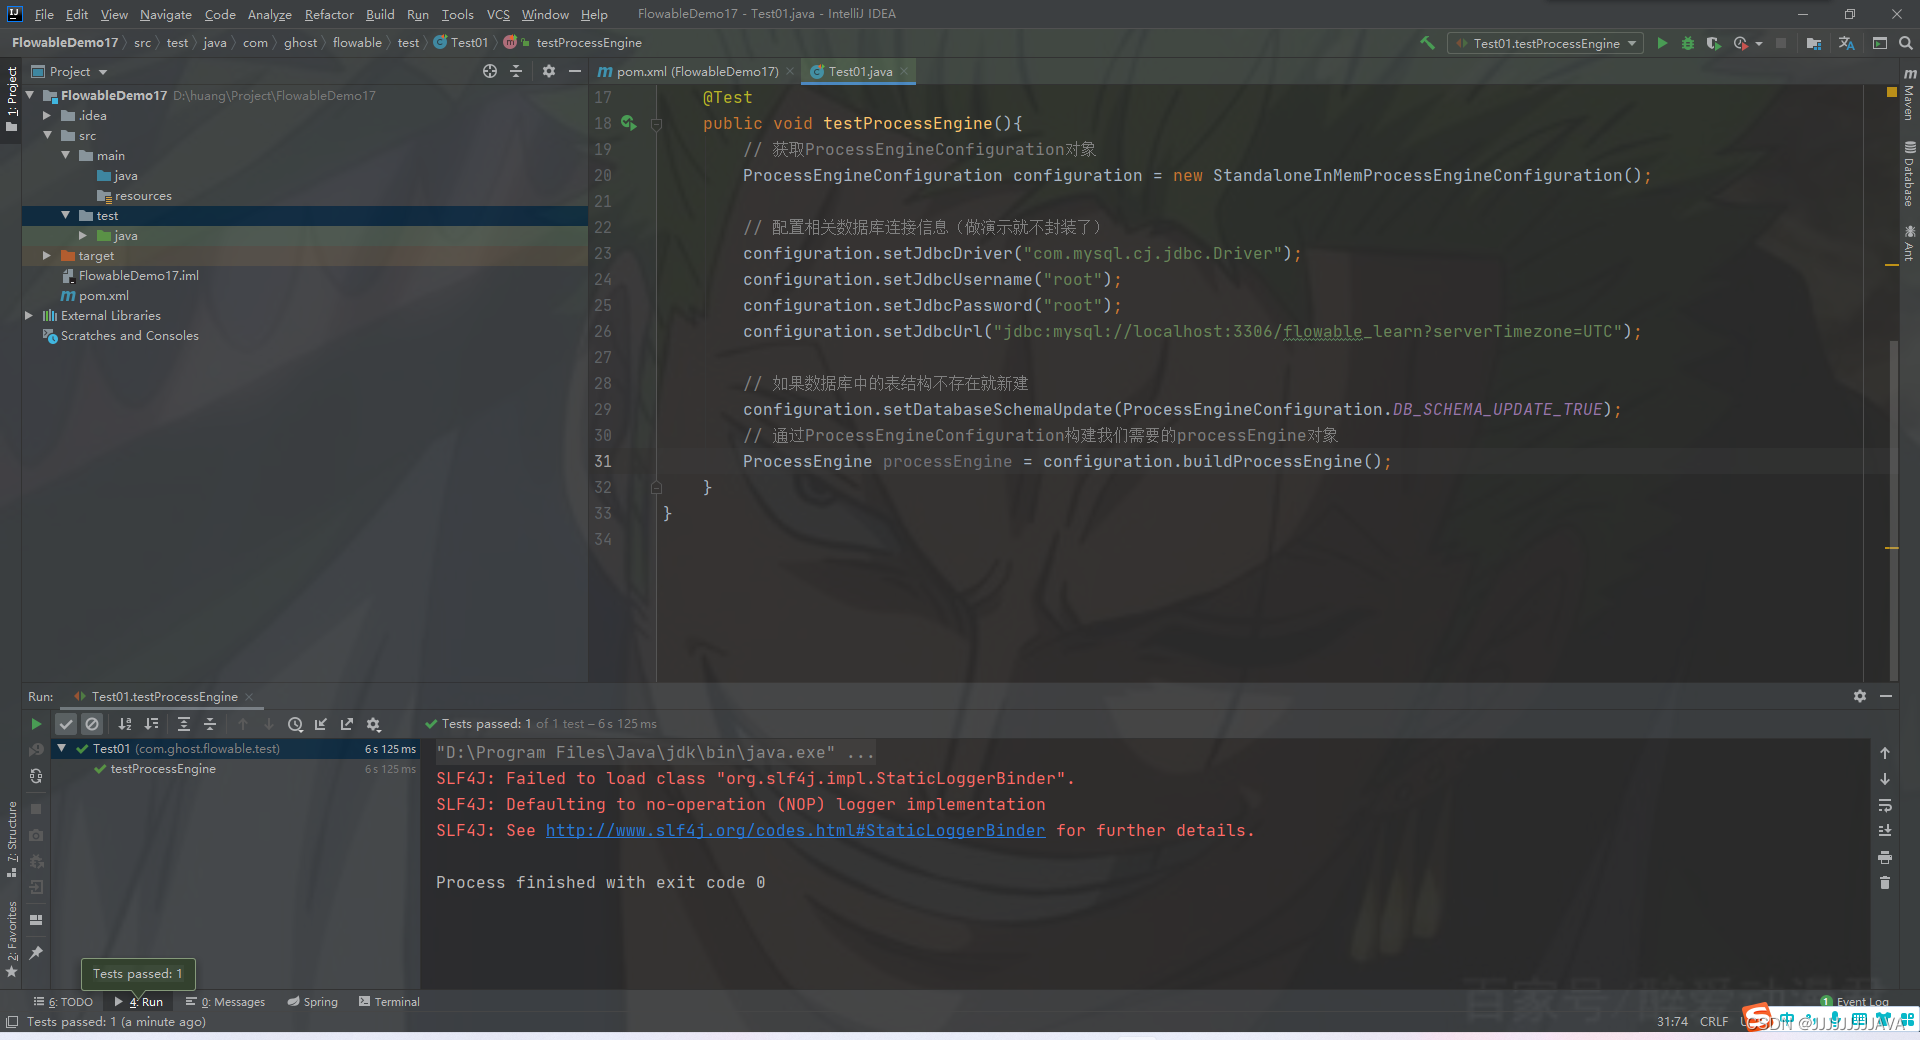Click the console print icon
Screen dimensions: 1920x1040
[1885, 857]
